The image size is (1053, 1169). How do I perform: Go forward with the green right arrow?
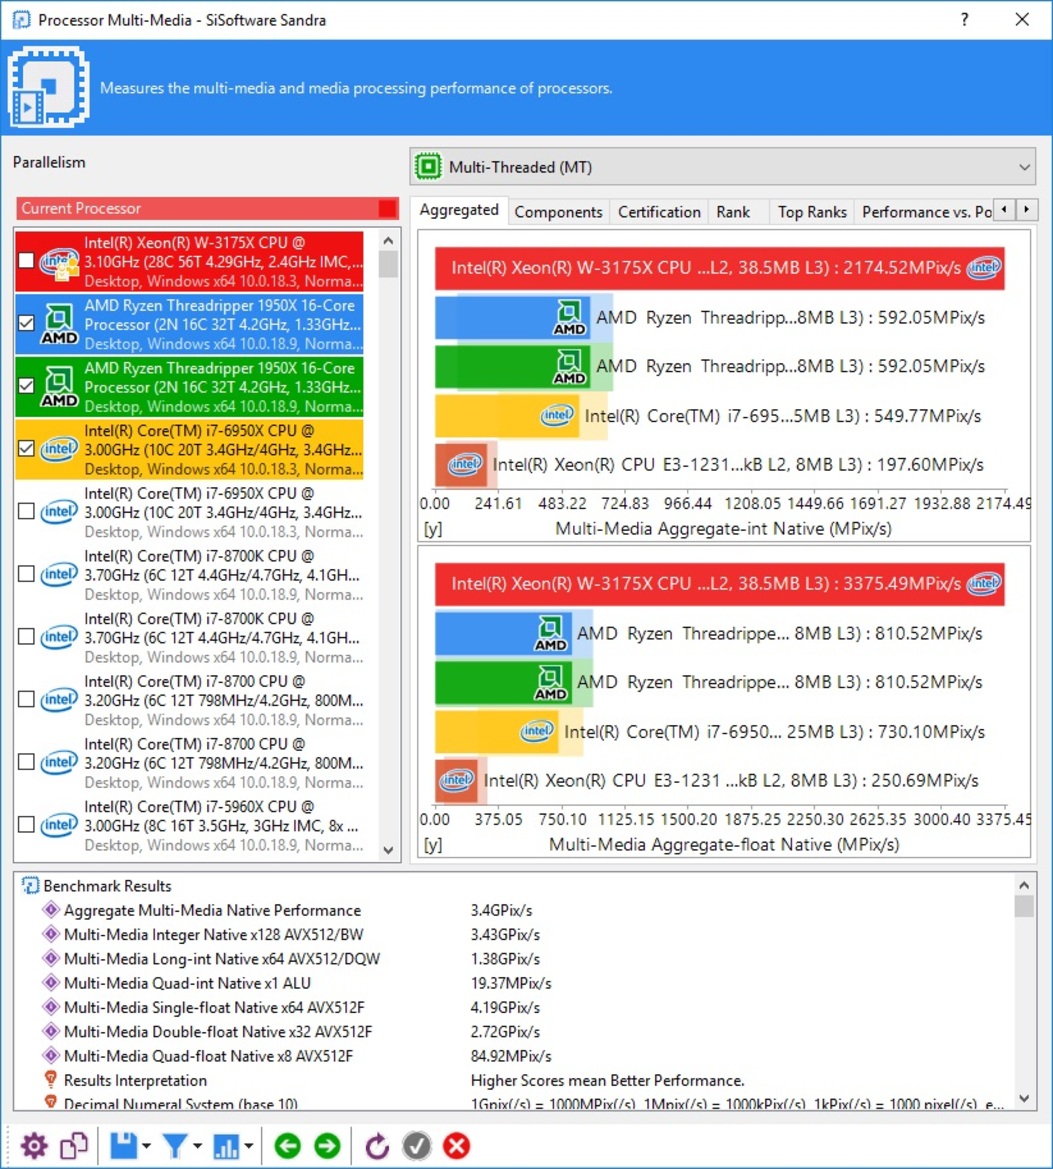click(x=327, y=1146)
